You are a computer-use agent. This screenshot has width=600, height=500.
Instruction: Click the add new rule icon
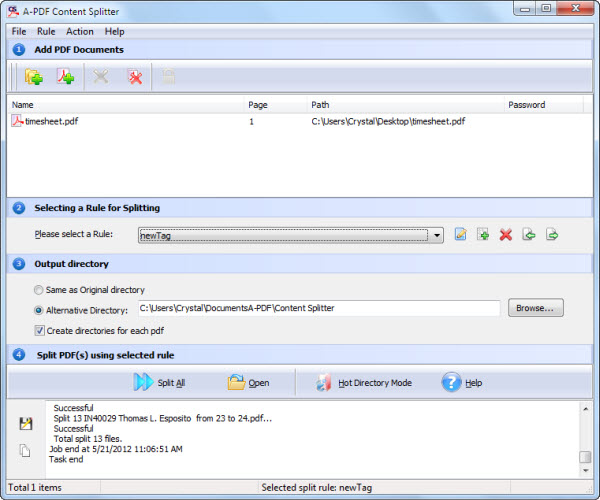pos(483,234)
